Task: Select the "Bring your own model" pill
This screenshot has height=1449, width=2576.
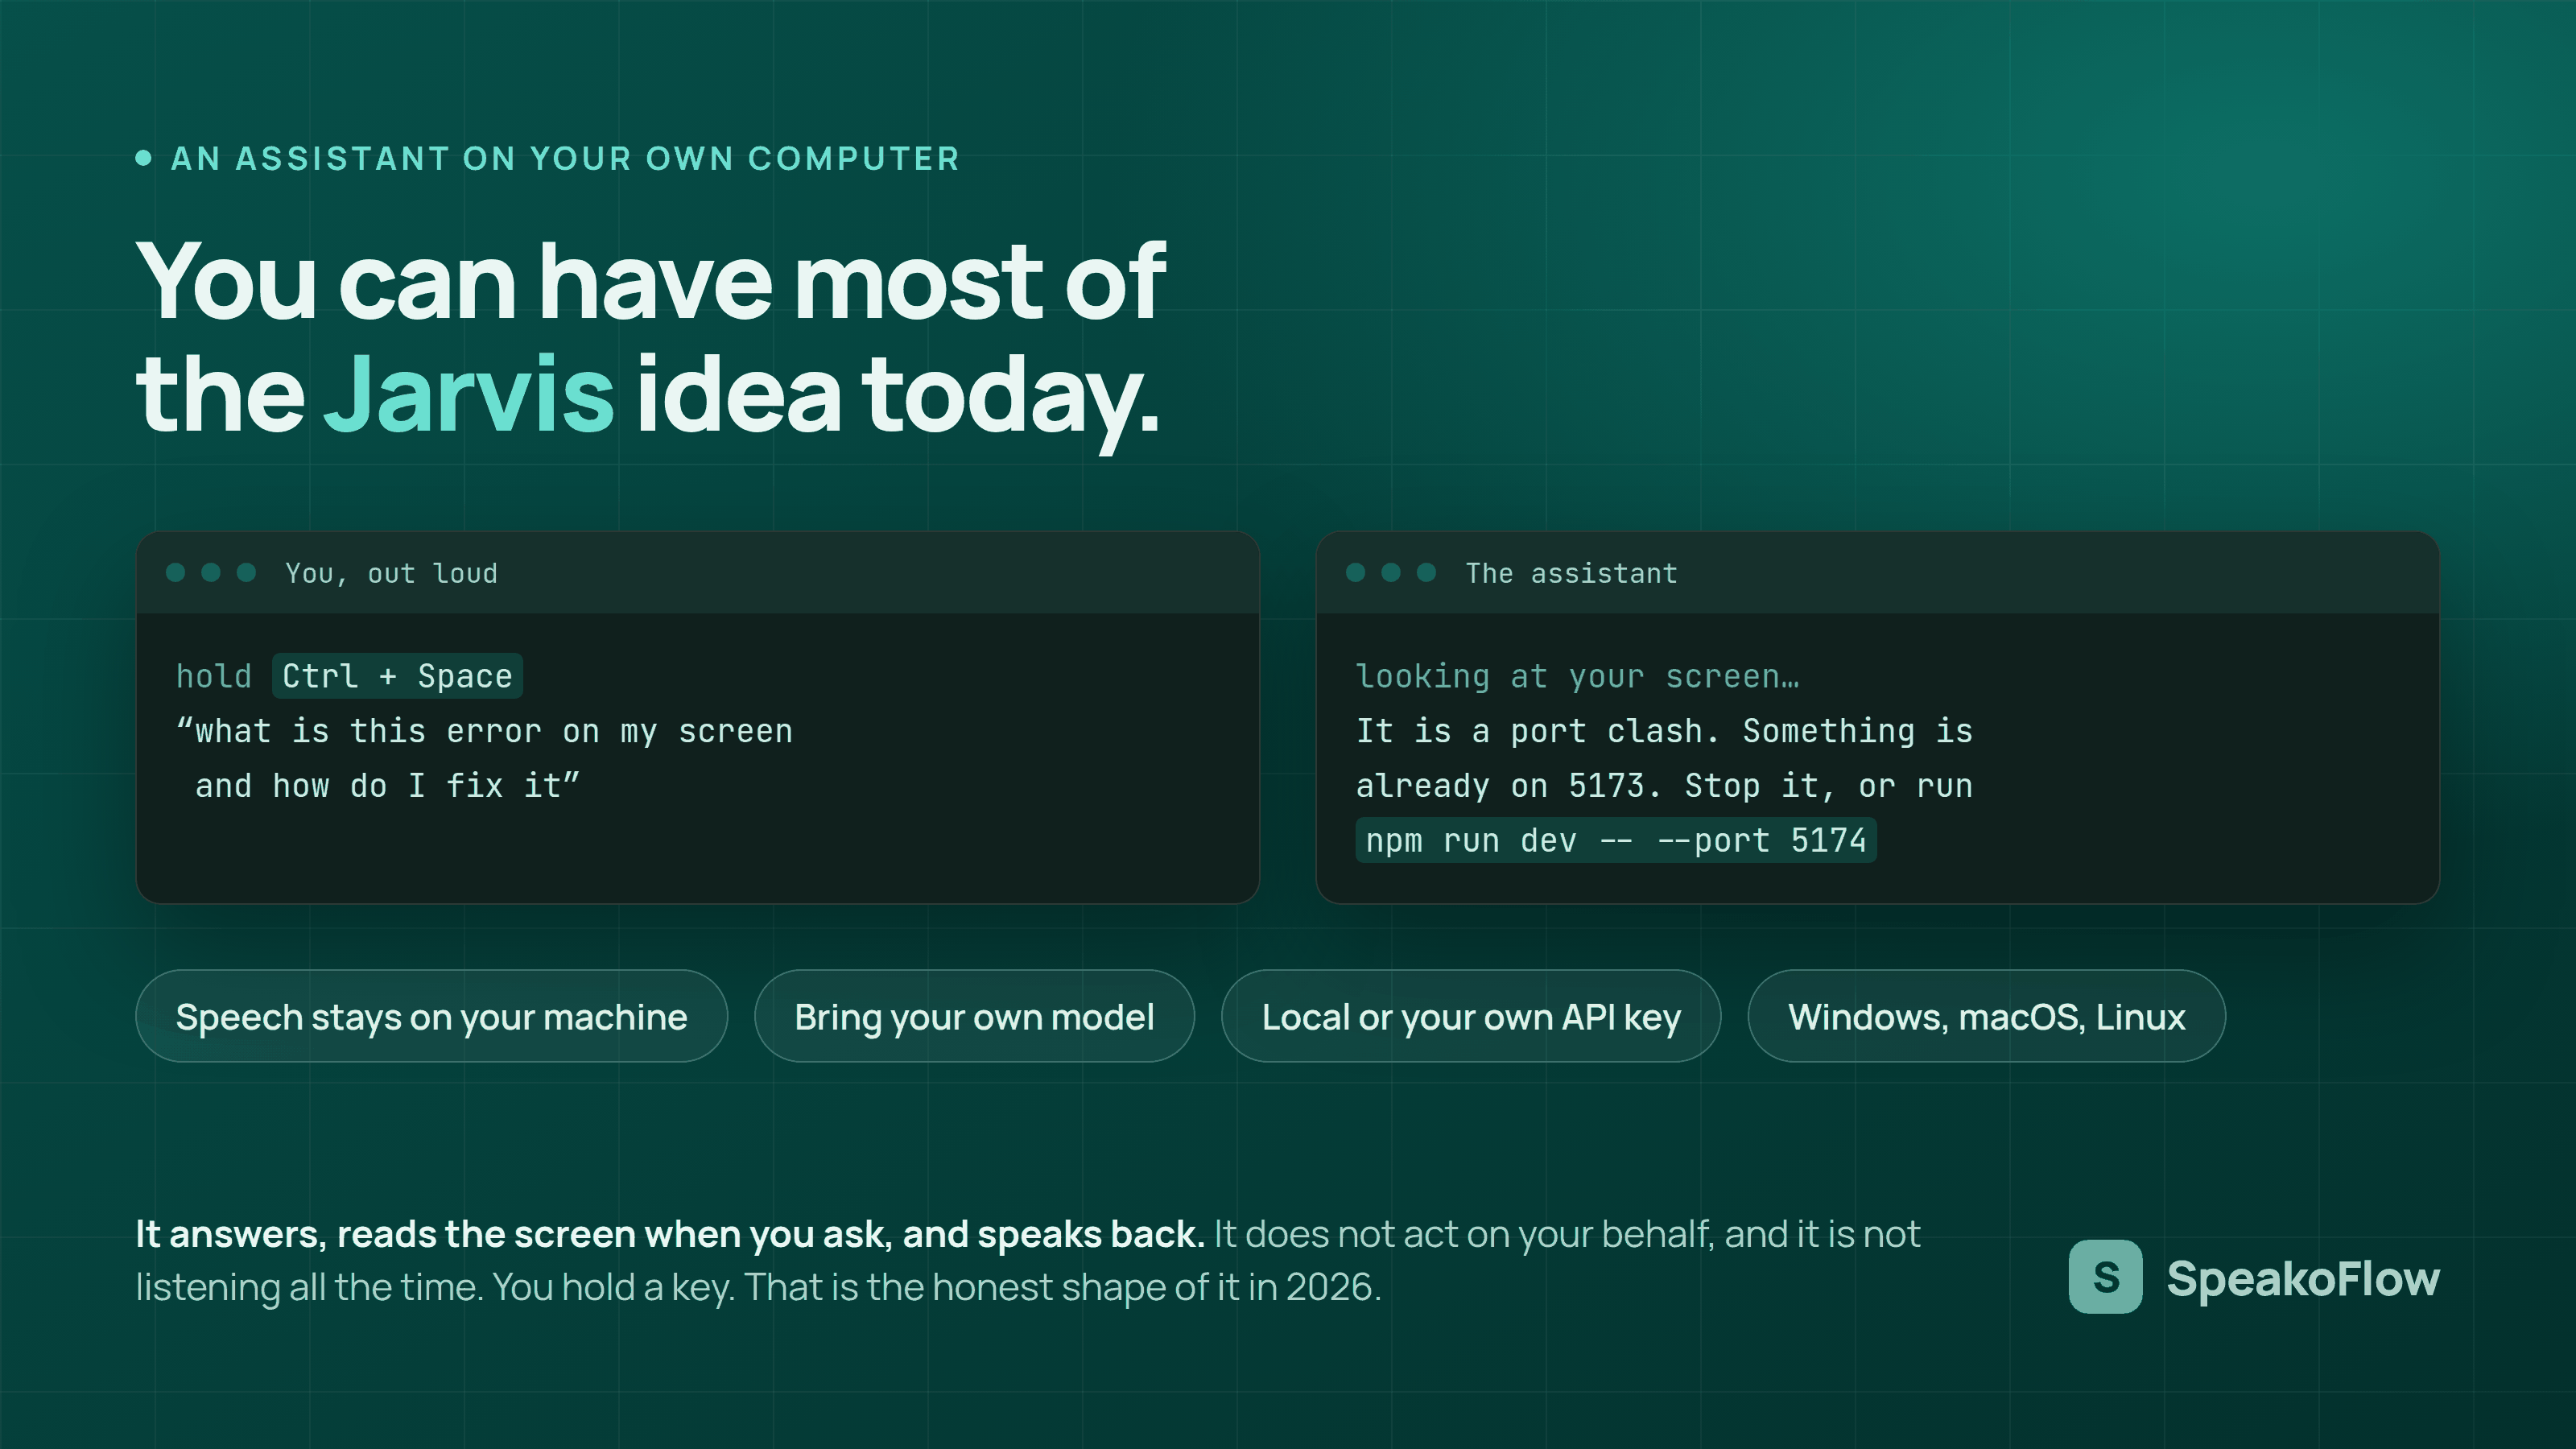Action: (974, 1016)
